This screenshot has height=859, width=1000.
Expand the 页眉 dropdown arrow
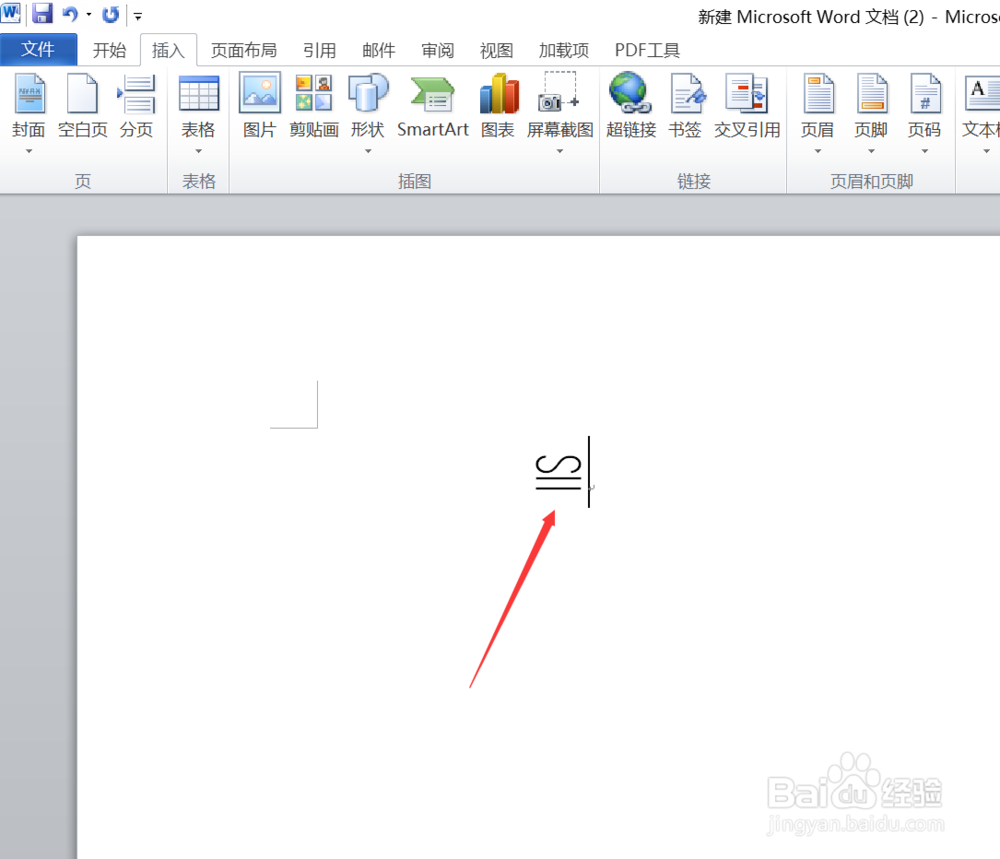[x=818, y=151]
